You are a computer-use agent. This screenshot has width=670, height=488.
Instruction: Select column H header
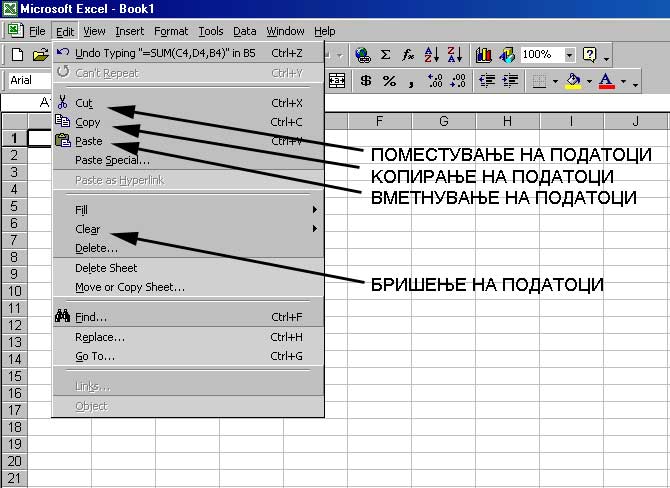[x=508, y=121]
